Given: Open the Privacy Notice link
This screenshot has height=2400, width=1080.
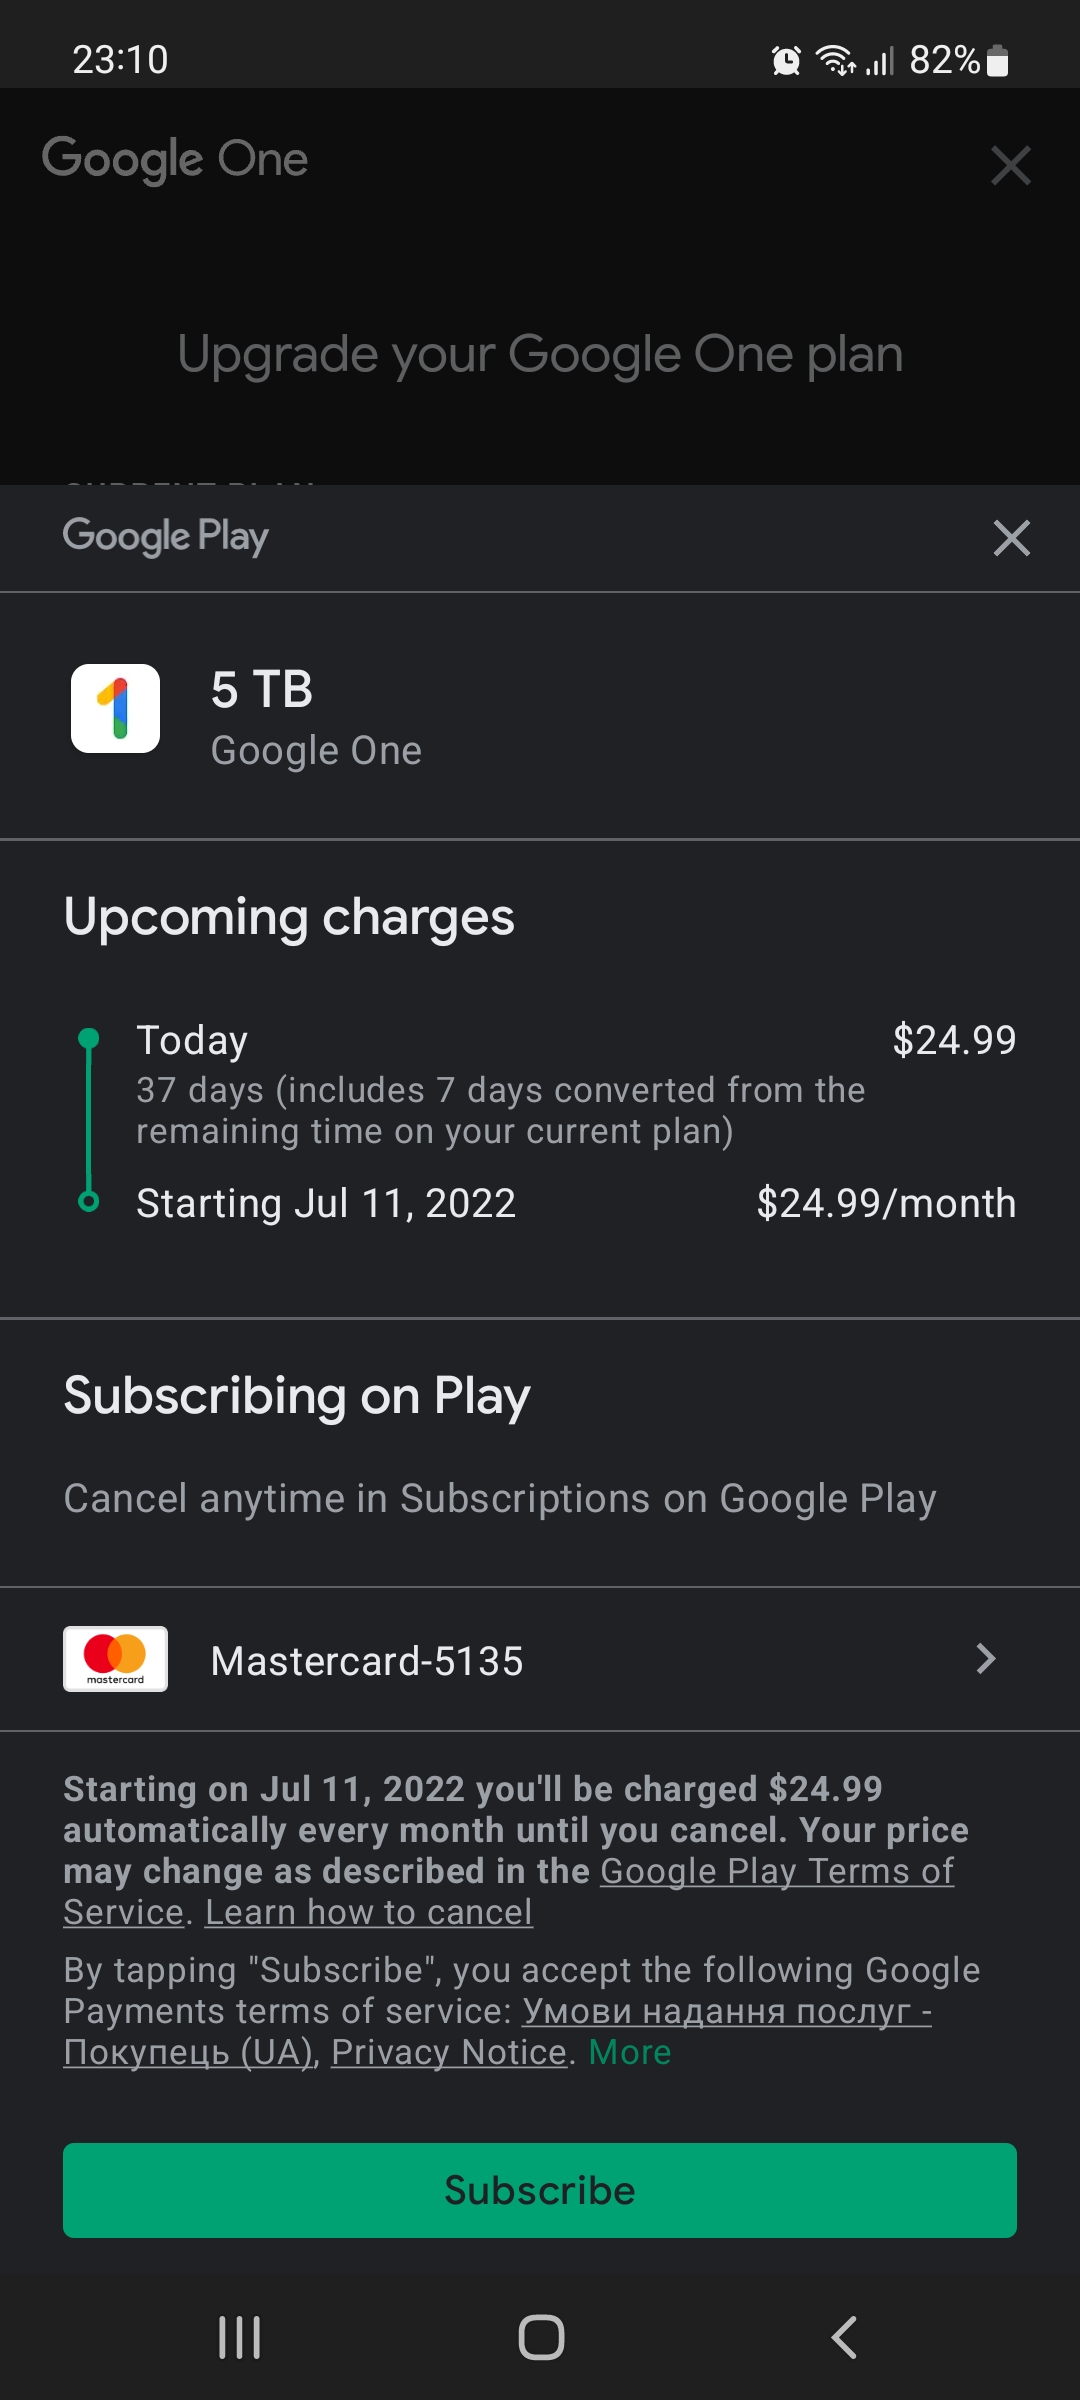Looking at the screenshot, I should 449,2052.
